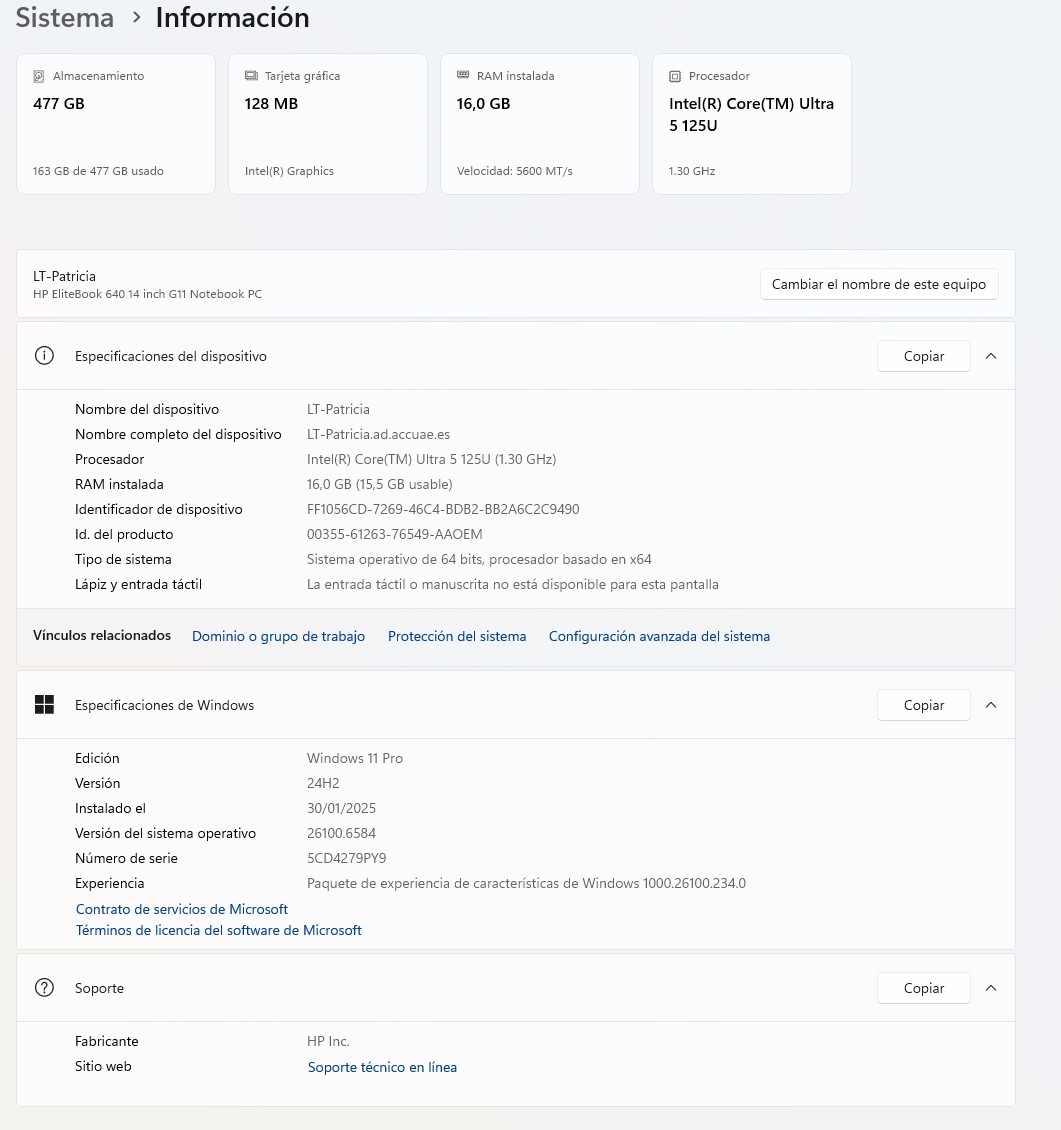Image resolution: width=1061 pixels, height=1130 pixels.
Task: Collapse the Especificaciones del dispositivo section
Action: 991,356
